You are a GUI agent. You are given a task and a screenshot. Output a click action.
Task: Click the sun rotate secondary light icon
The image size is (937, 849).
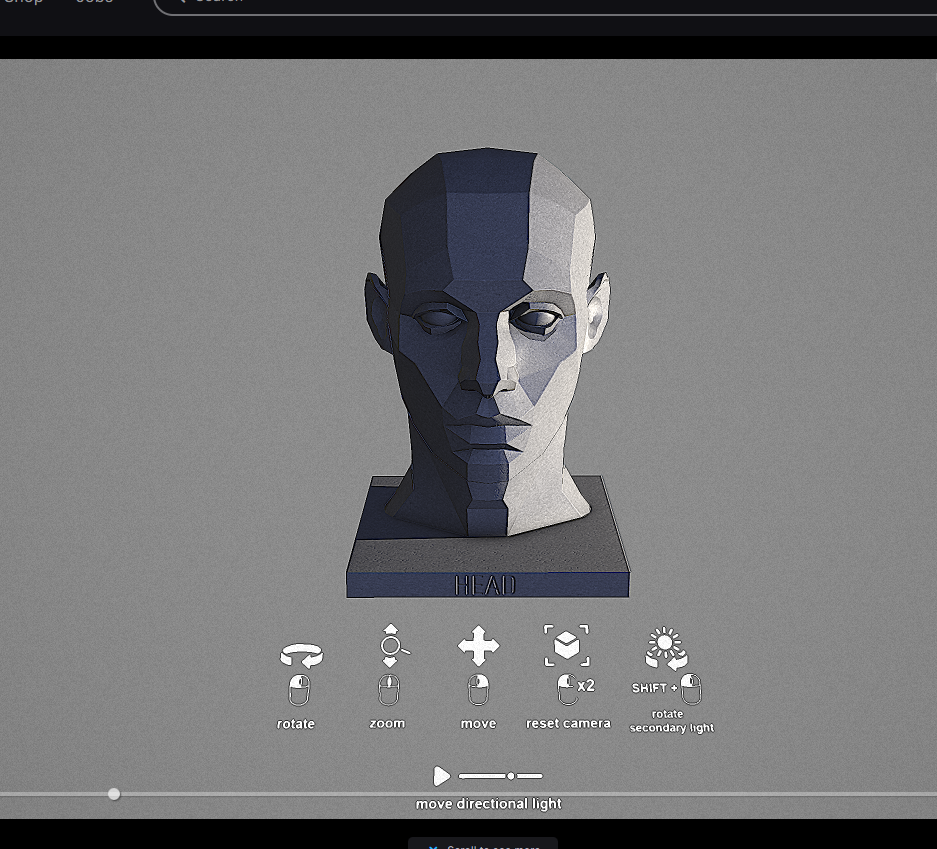point(666,648)
